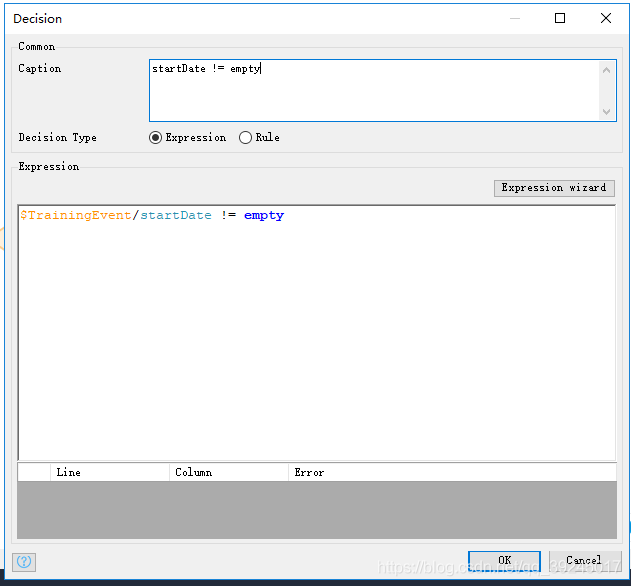
Task: Open the help icon at bottom left
Action: pos(25,562)
